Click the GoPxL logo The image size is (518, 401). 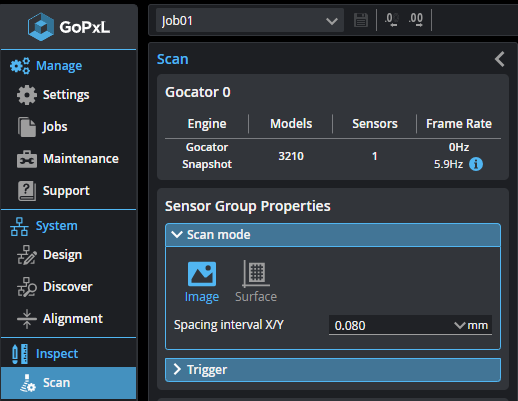click(69, 27)
